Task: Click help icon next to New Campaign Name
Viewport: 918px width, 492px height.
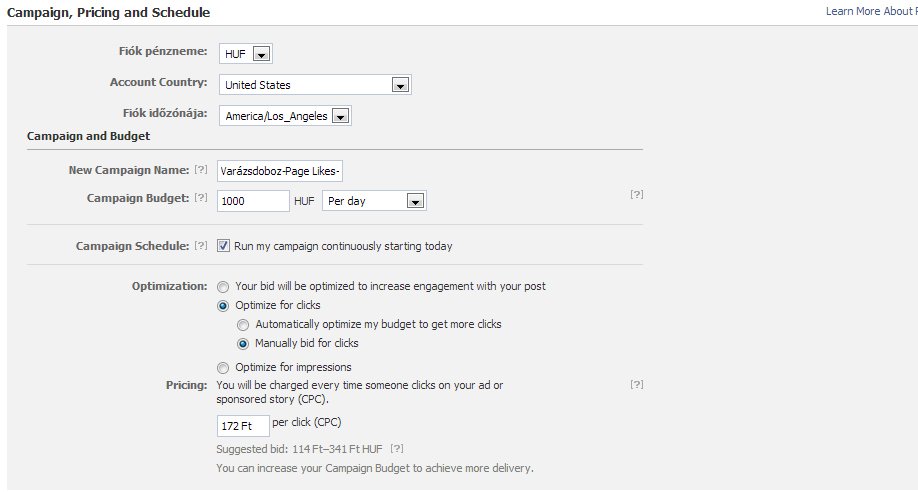Action: coord(200,171)
